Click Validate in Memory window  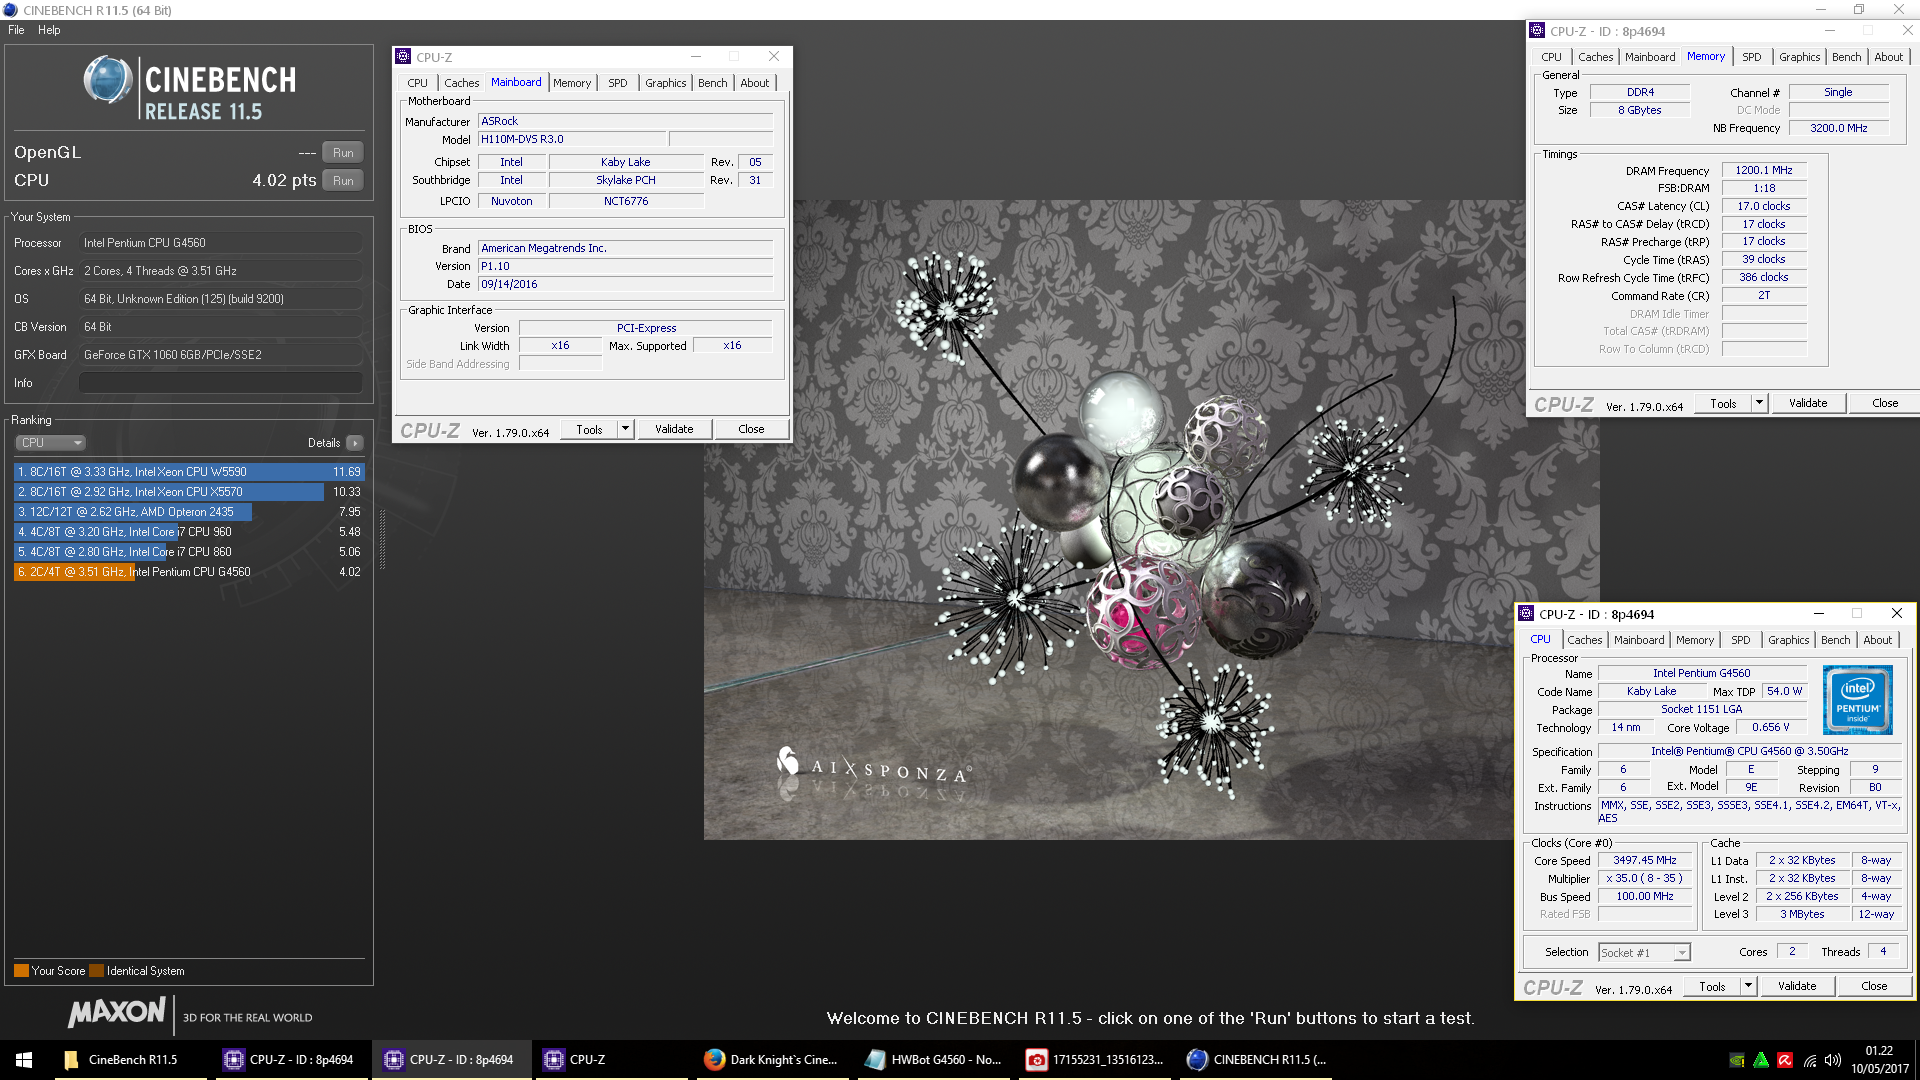tap(1808, 403)
